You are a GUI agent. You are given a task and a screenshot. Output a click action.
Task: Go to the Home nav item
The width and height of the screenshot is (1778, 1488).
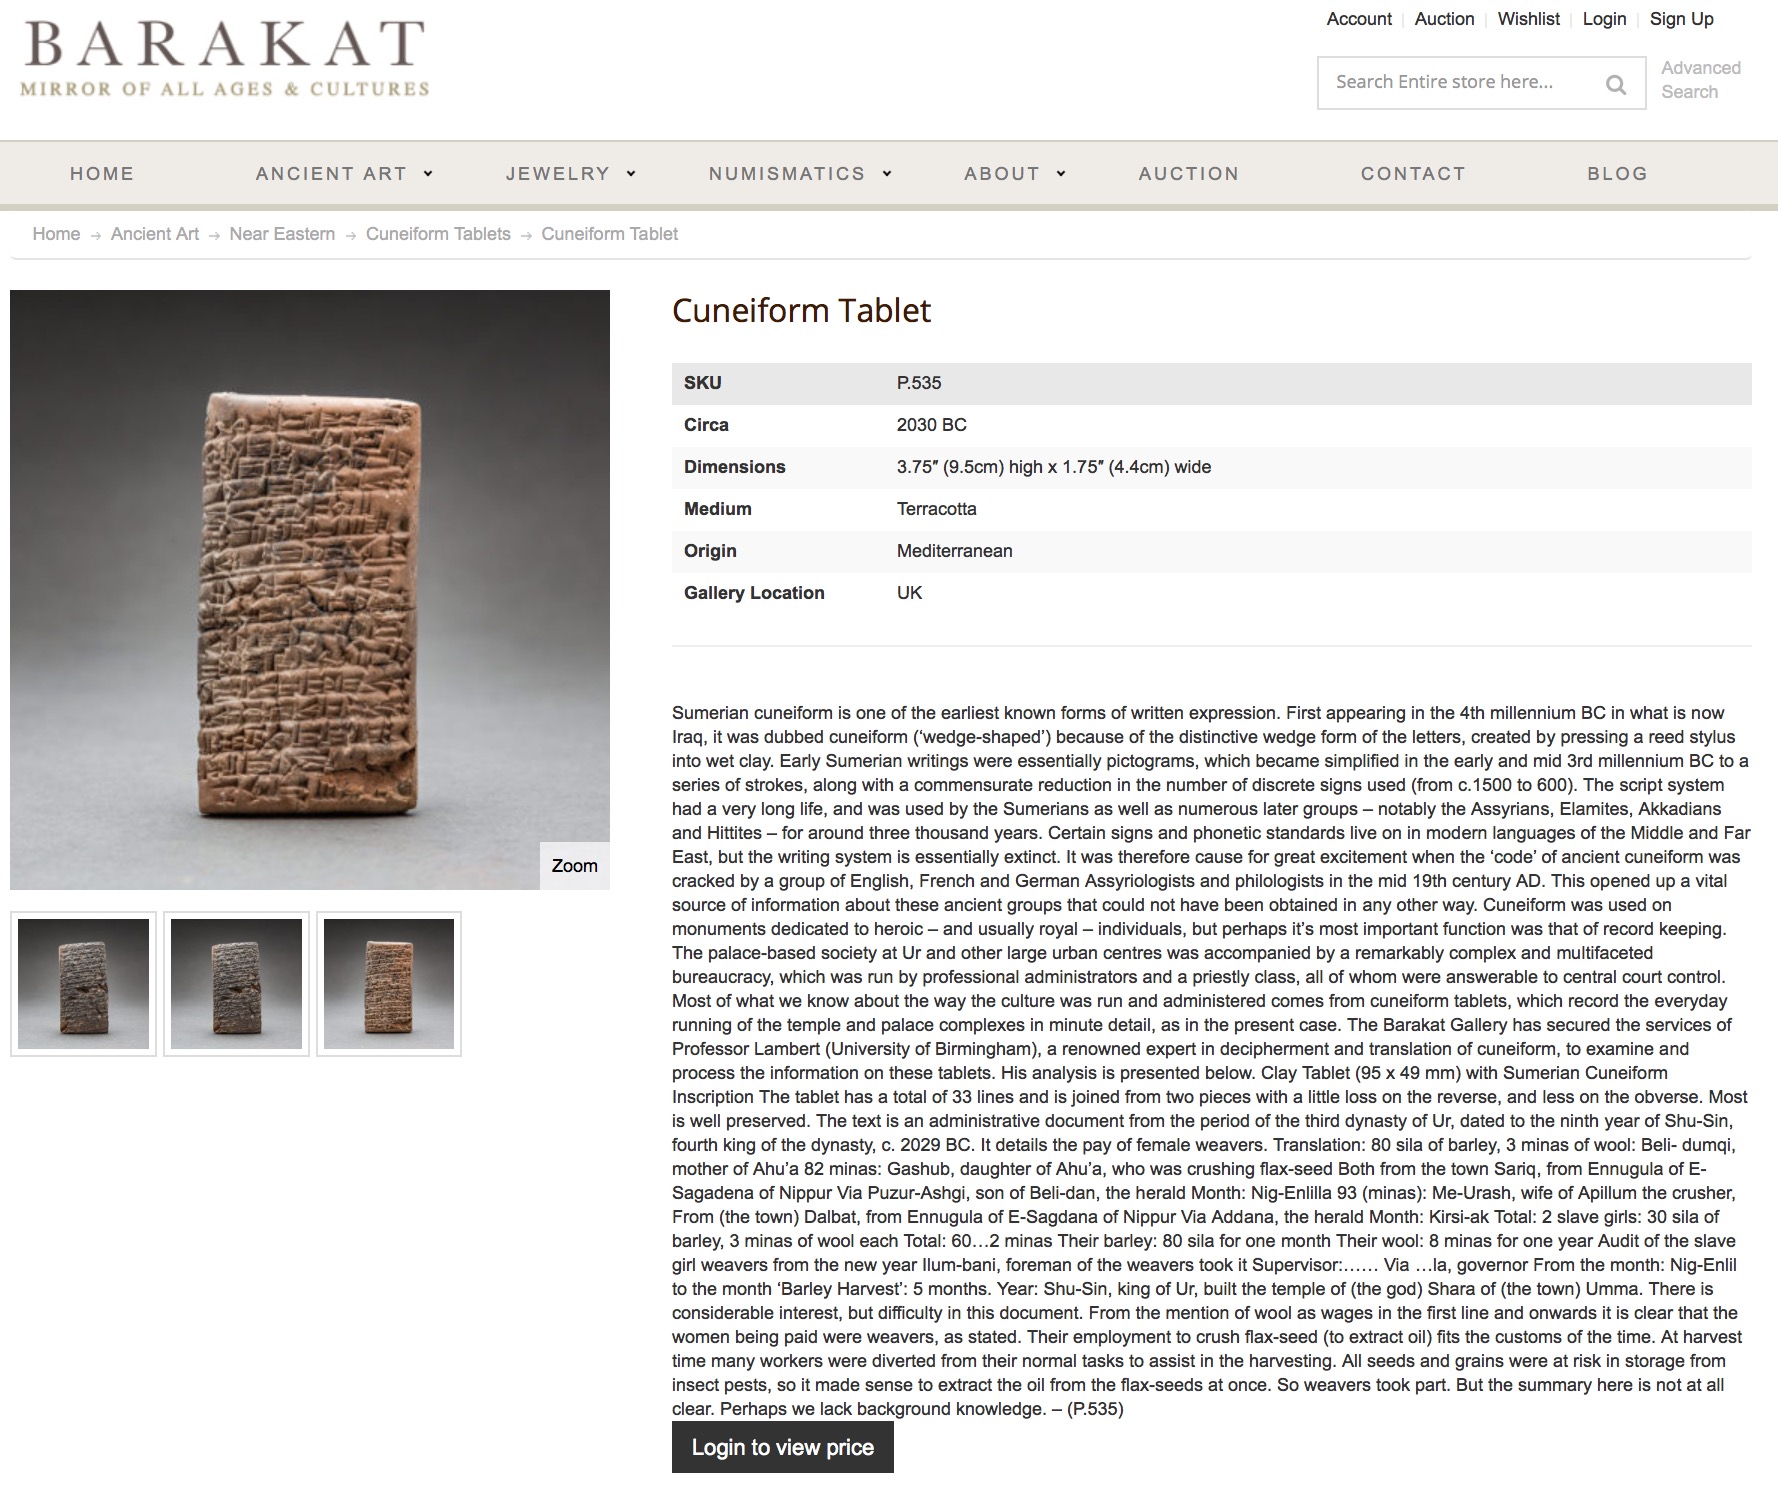[102, 174]
